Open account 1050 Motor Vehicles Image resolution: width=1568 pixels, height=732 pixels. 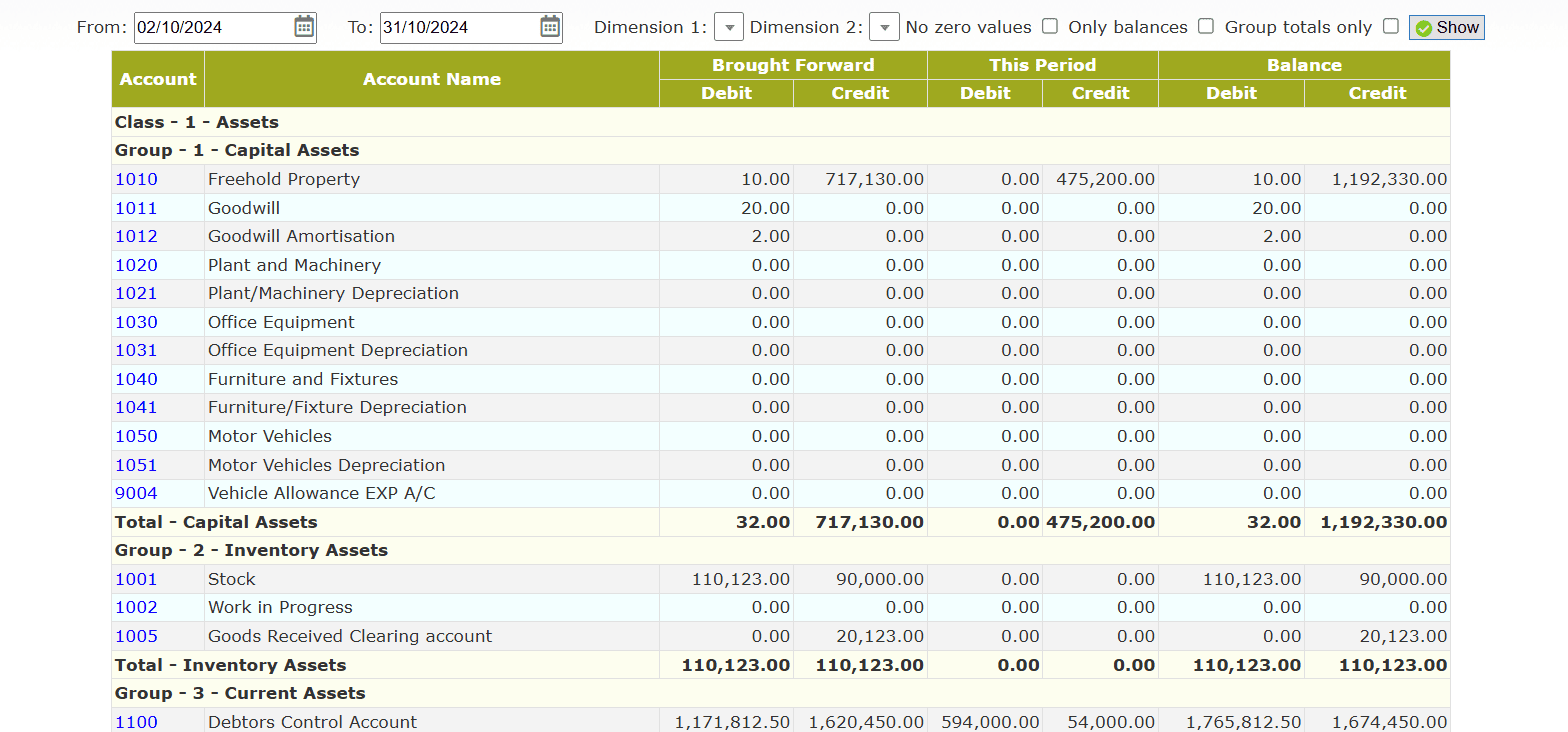[136, 436]
